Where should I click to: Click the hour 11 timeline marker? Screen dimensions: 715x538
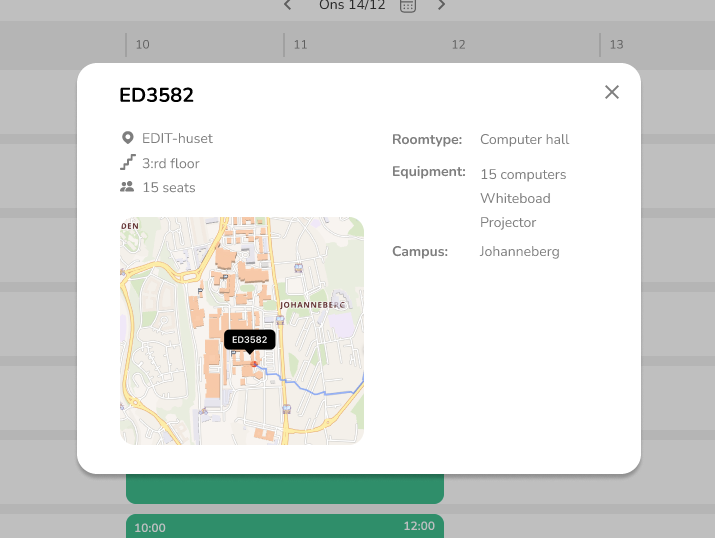click(x=300, y=45)
